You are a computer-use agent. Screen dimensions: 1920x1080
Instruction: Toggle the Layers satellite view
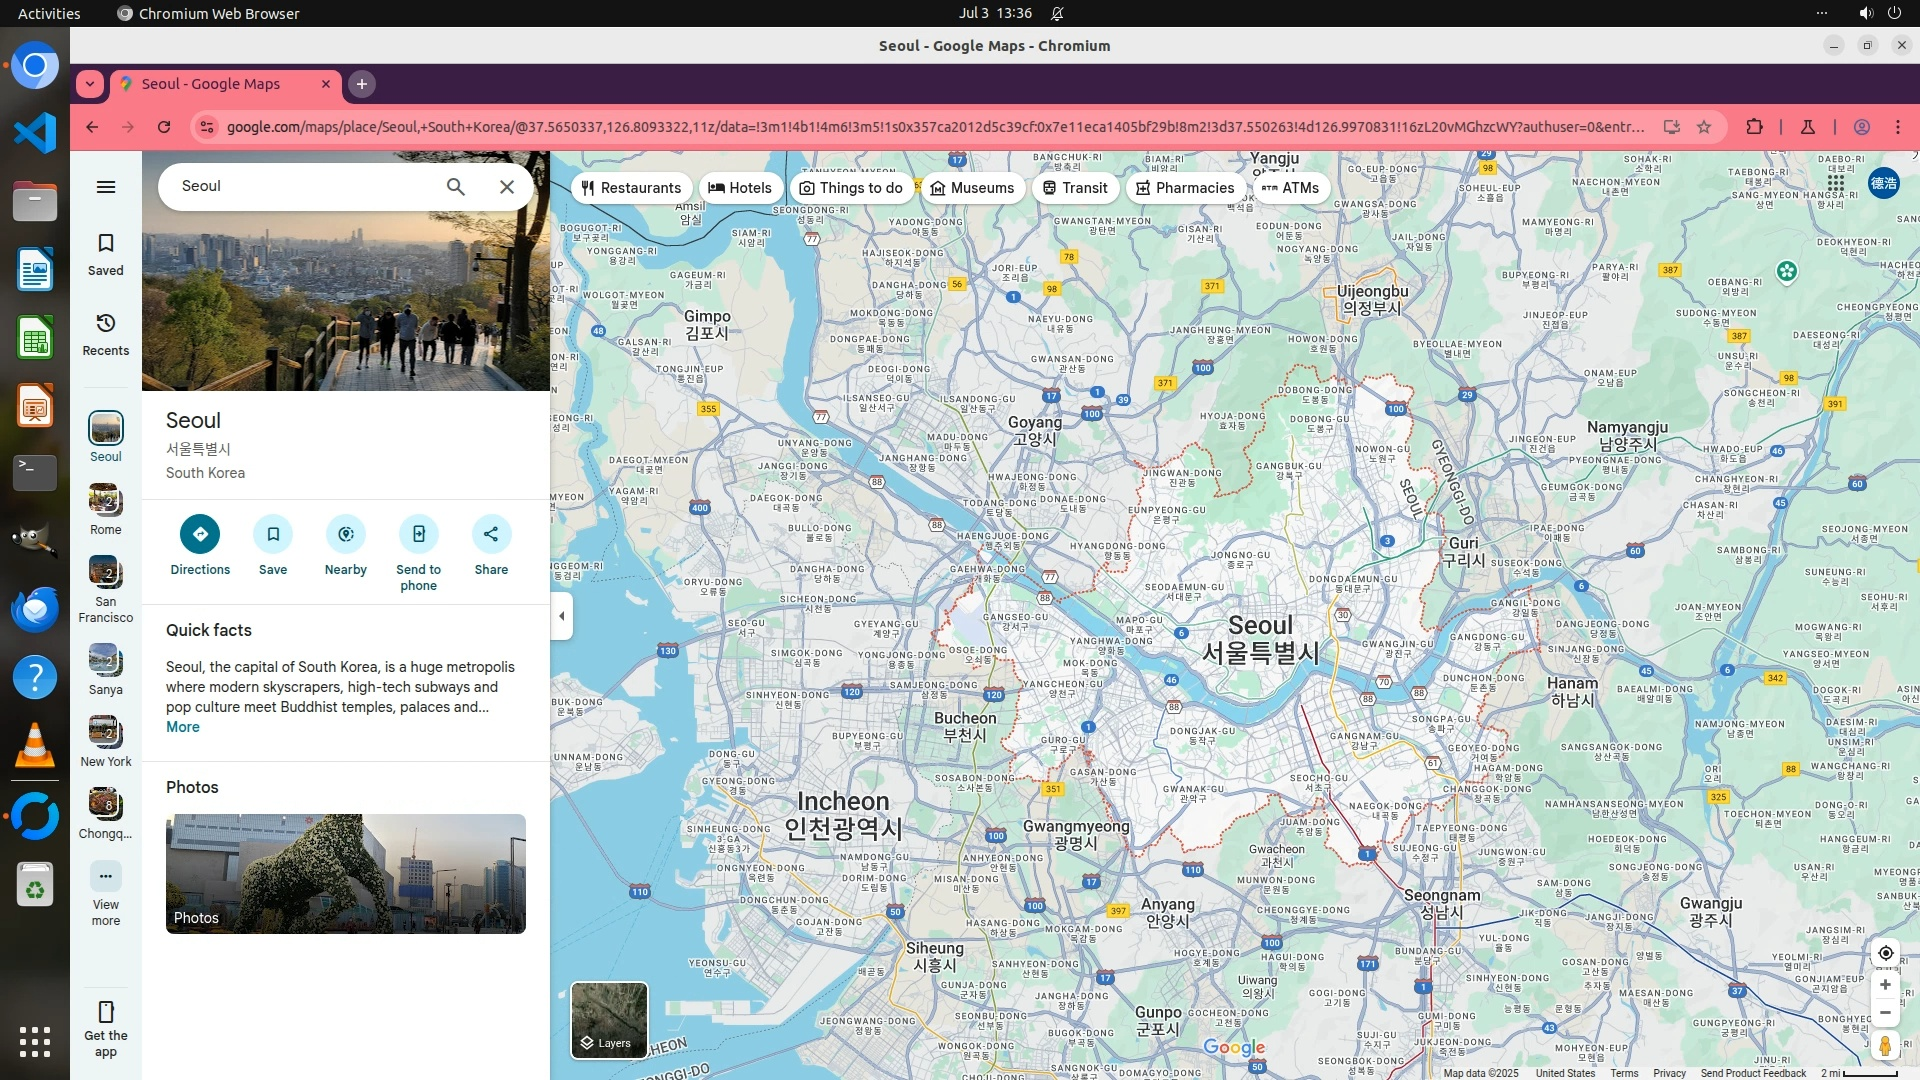coord(609,1020)
